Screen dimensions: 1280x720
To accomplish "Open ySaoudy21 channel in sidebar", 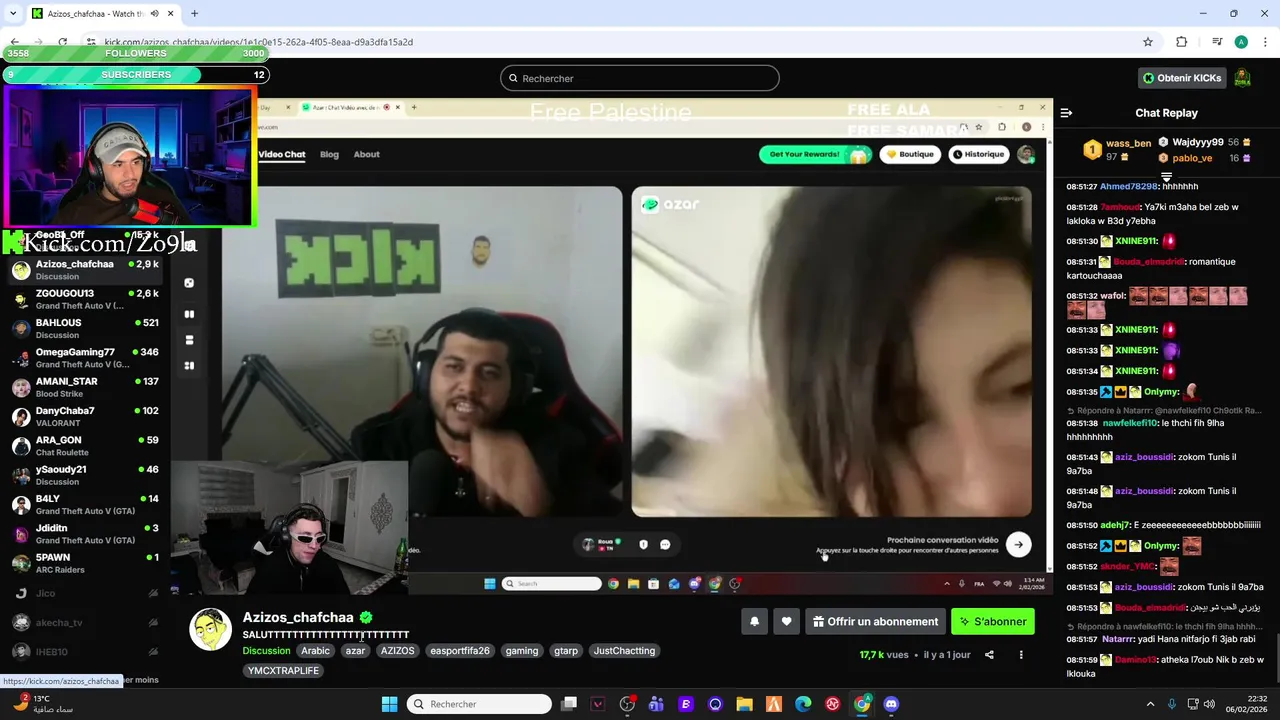I will click(x=85, y=475).
